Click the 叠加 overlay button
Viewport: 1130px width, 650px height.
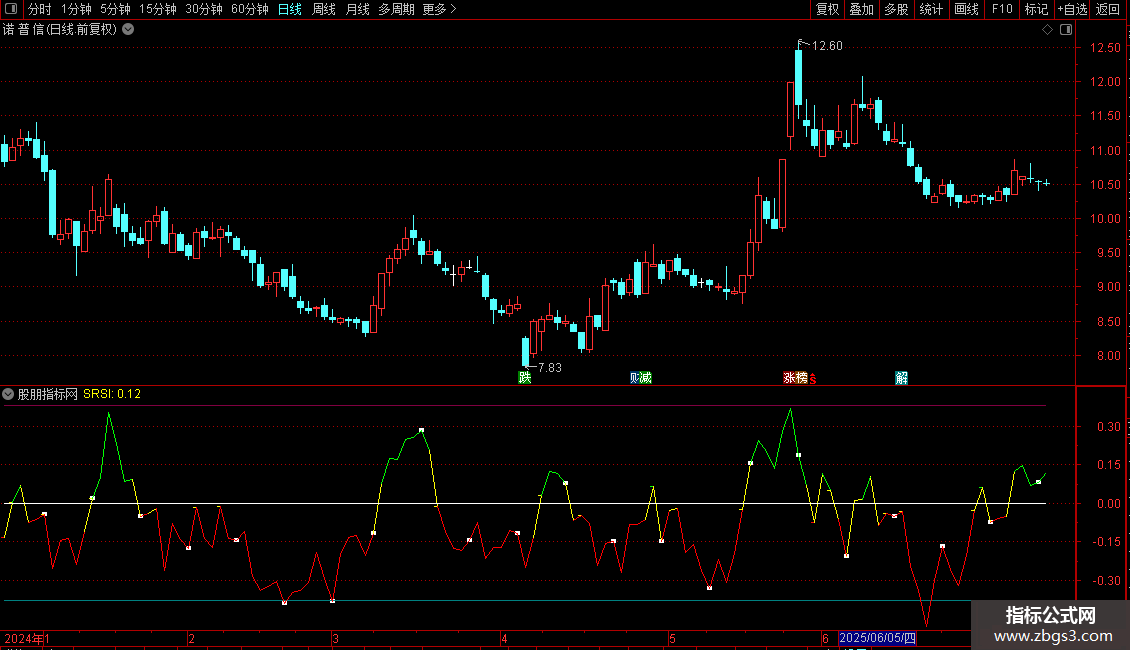coord(861,9)
